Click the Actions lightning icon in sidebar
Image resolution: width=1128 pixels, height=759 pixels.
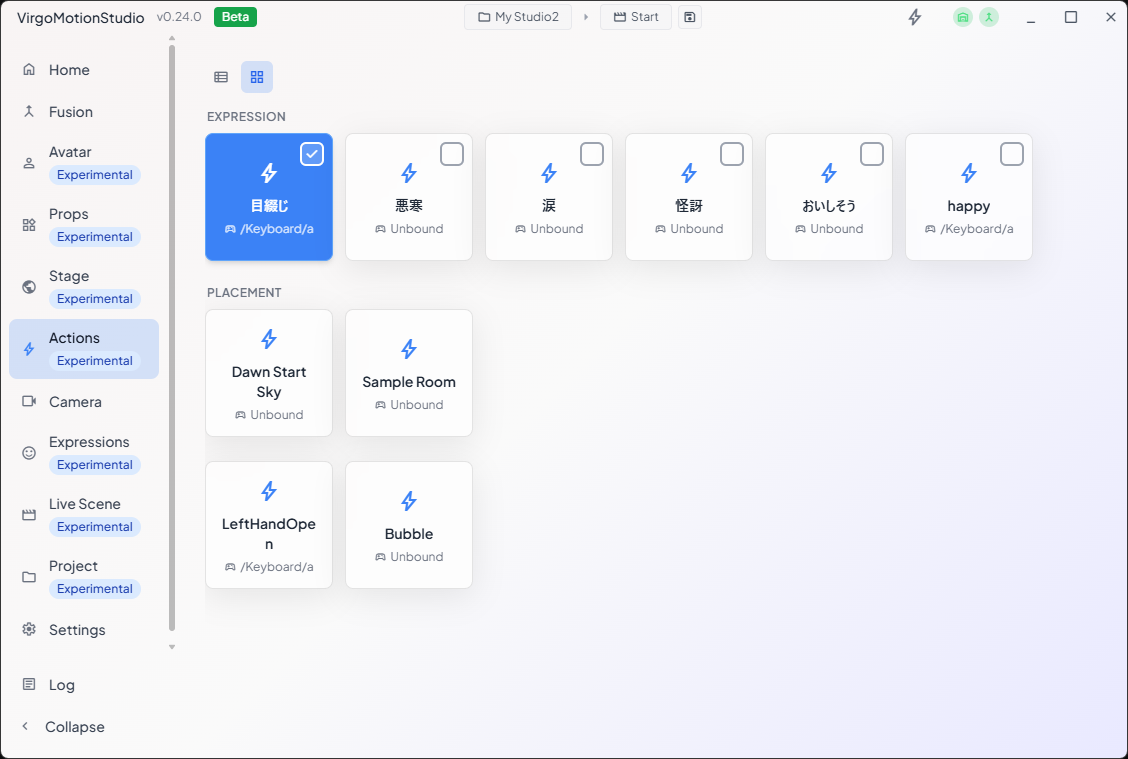29,349
